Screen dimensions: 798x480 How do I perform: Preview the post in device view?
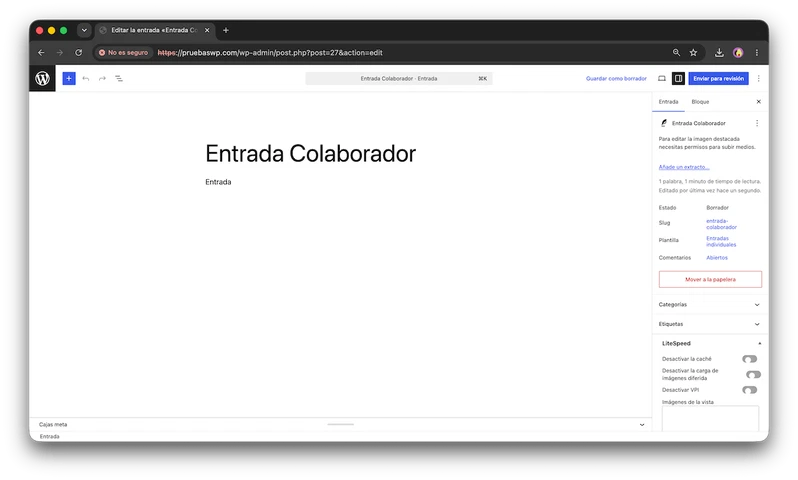tap(662, 78)
